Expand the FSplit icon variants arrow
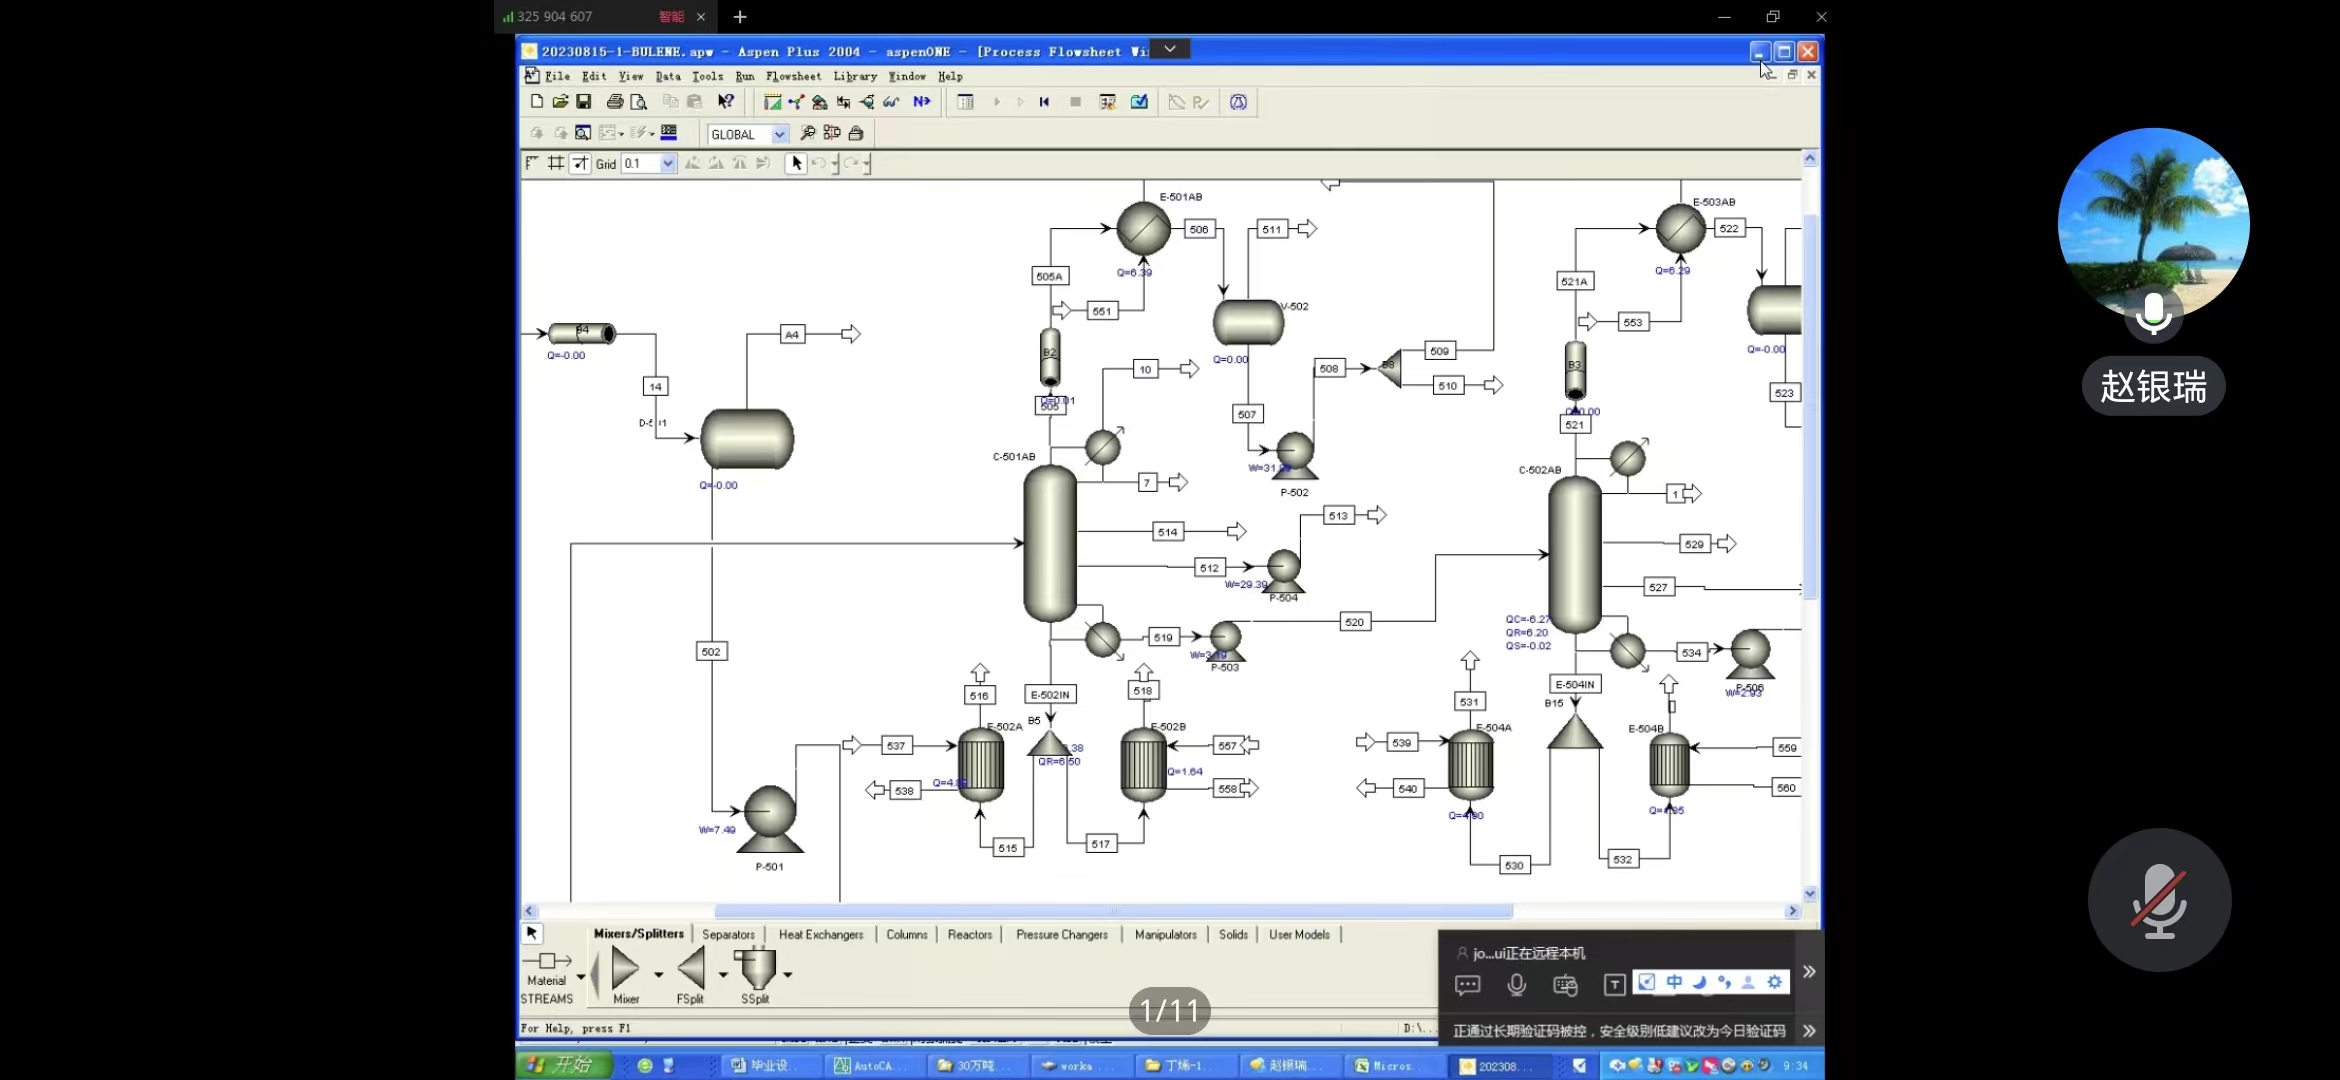The image size is (2340, 1080). pos(723,974)
